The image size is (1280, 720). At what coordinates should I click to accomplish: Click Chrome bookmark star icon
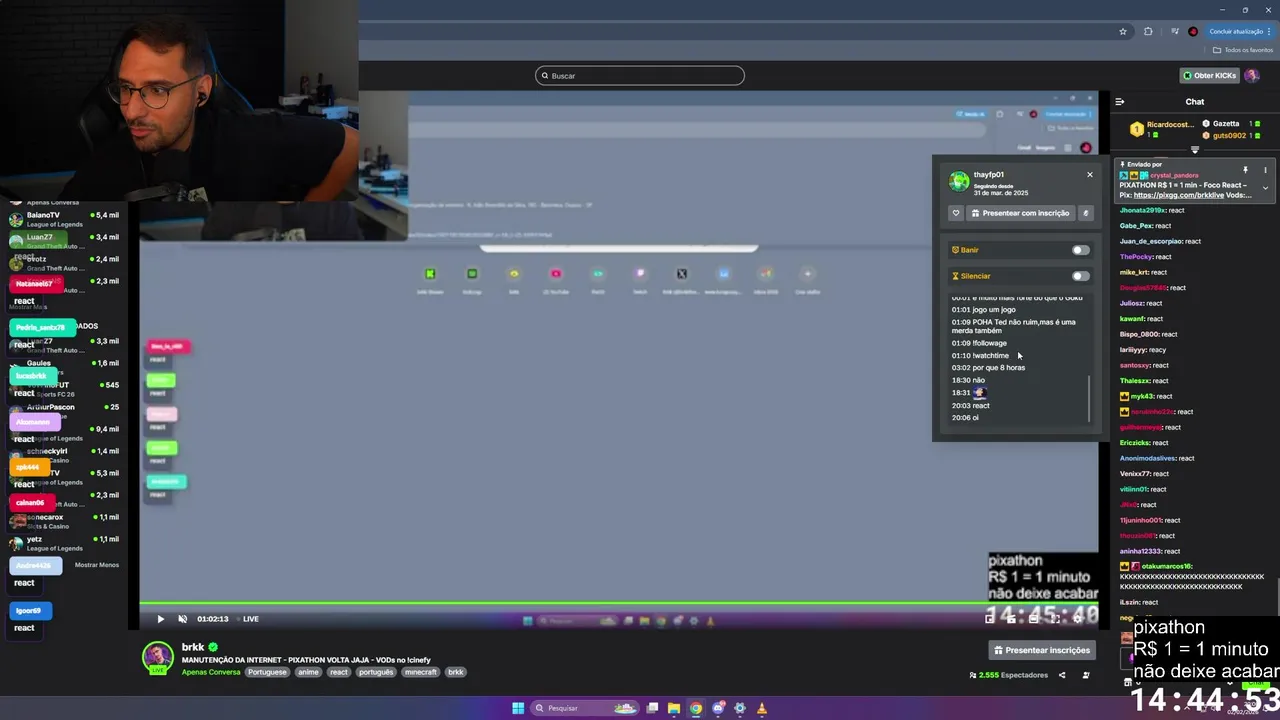coord(1123,31)
